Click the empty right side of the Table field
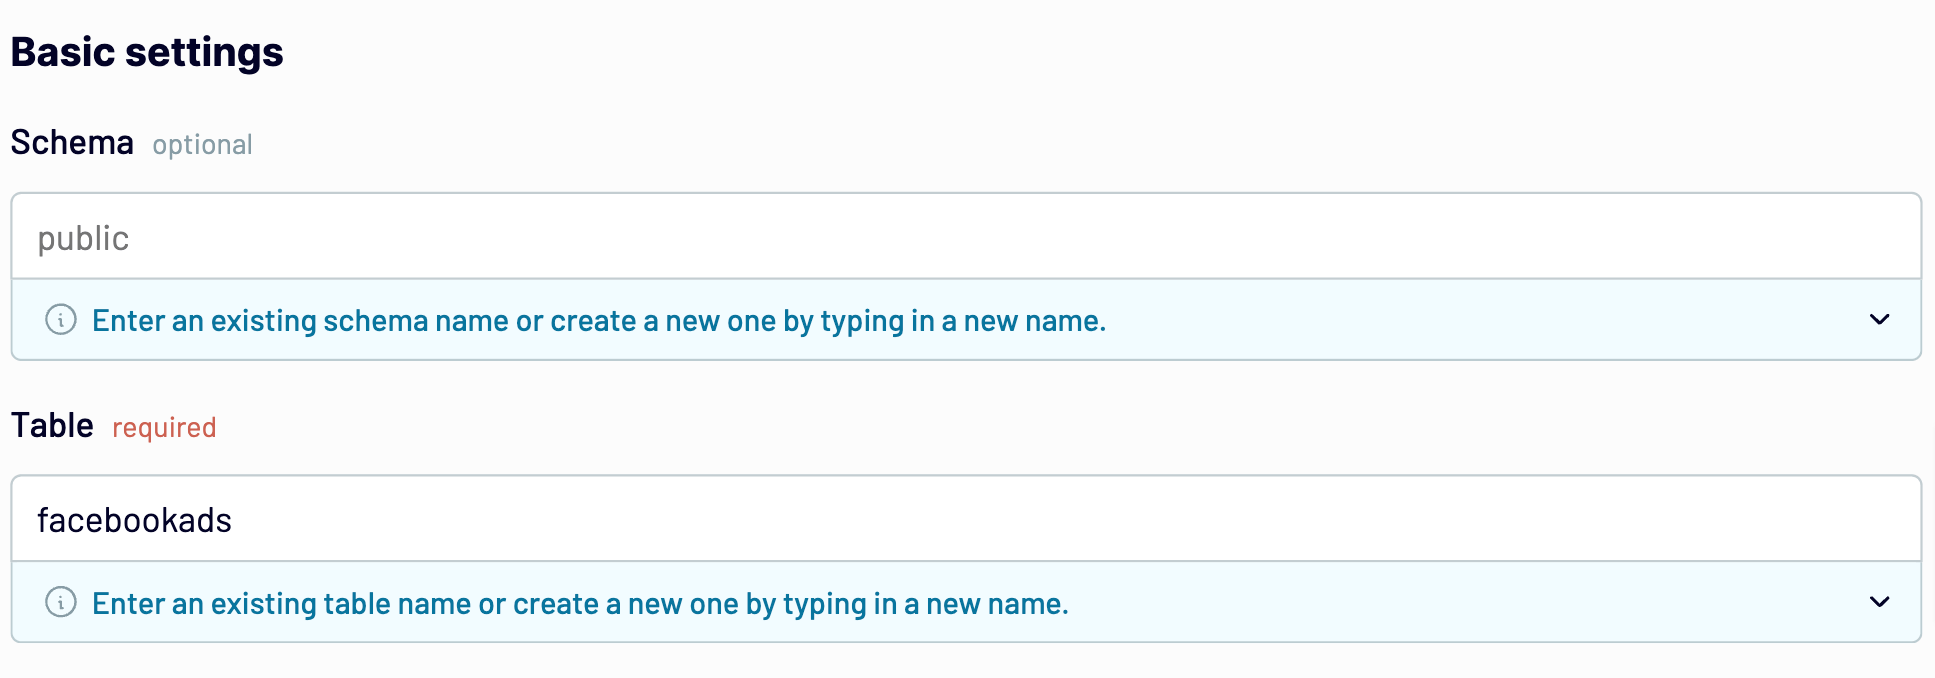Viewport: 1935px width, 678px height. pyautogui.click(x=1500, y=519)
